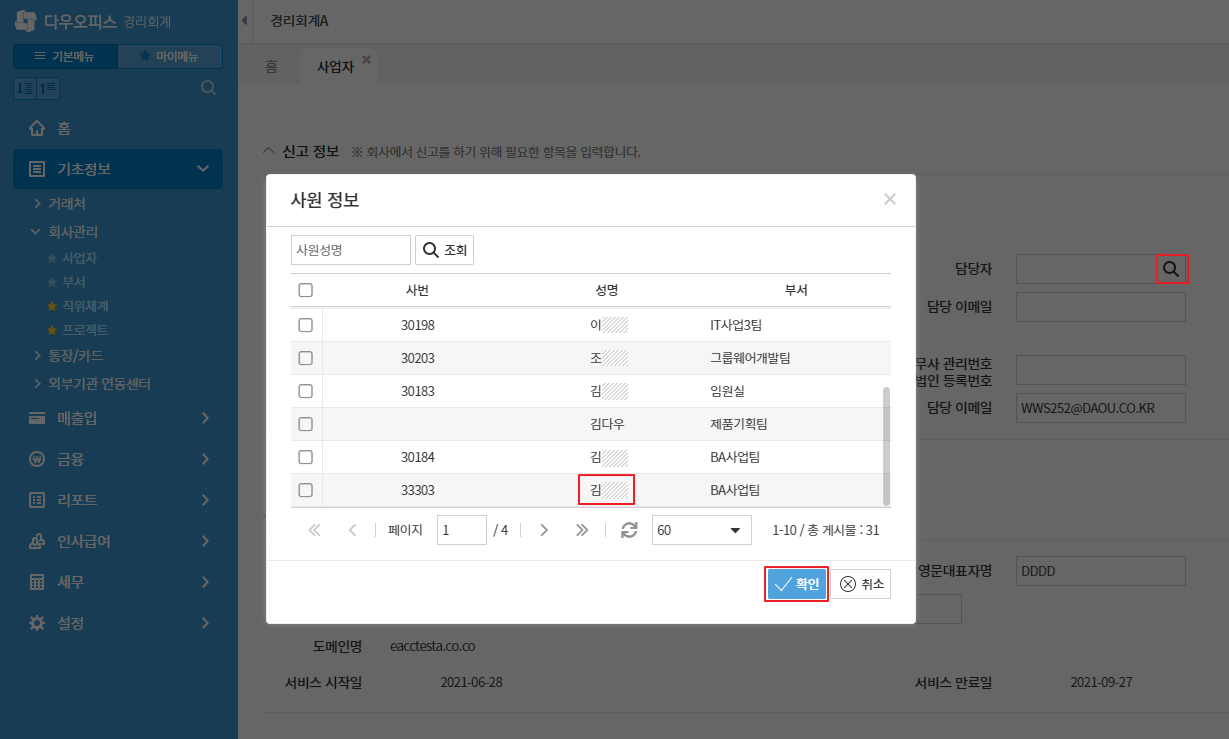Open 홈 from the sidebar

pos(63,128)
